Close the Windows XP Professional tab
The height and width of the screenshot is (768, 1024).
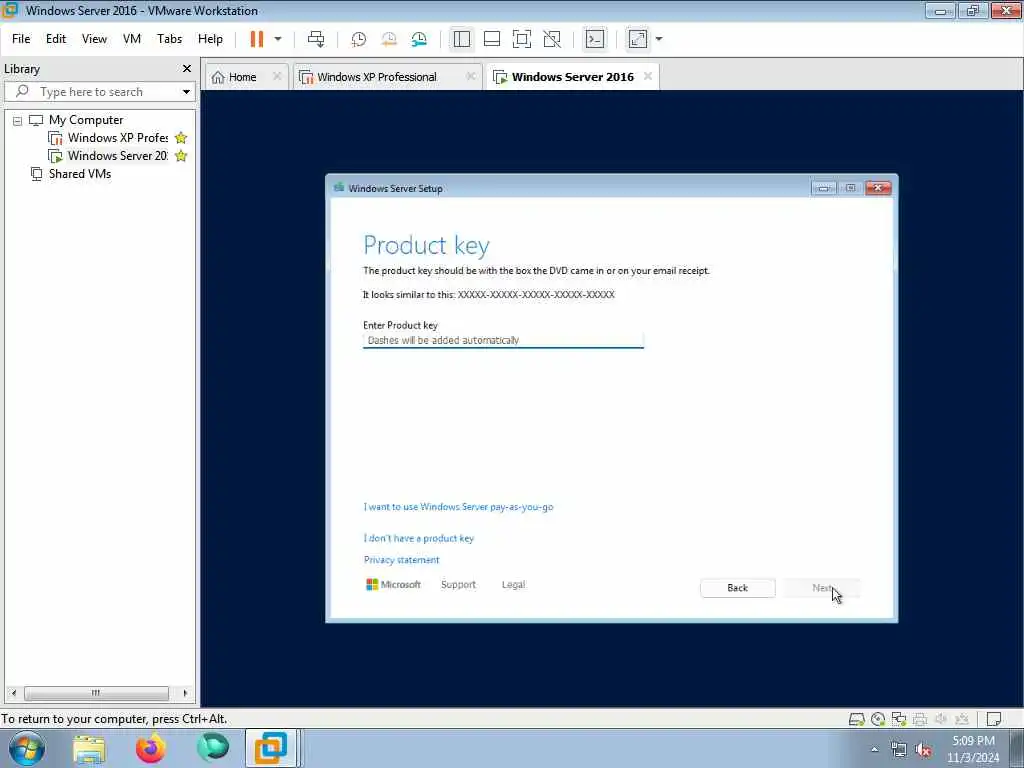click(x=470, y=76)
